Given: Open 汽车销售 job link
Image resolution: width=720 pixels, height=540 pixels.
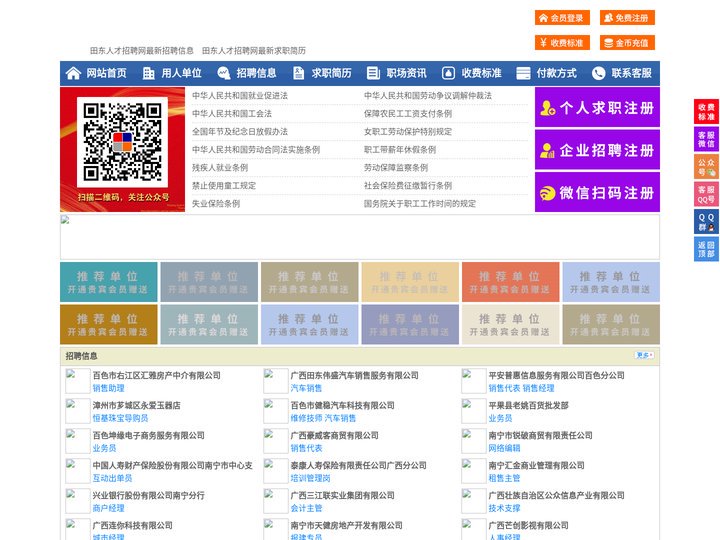Looking at the screenshot, I should tap(306, 388).
